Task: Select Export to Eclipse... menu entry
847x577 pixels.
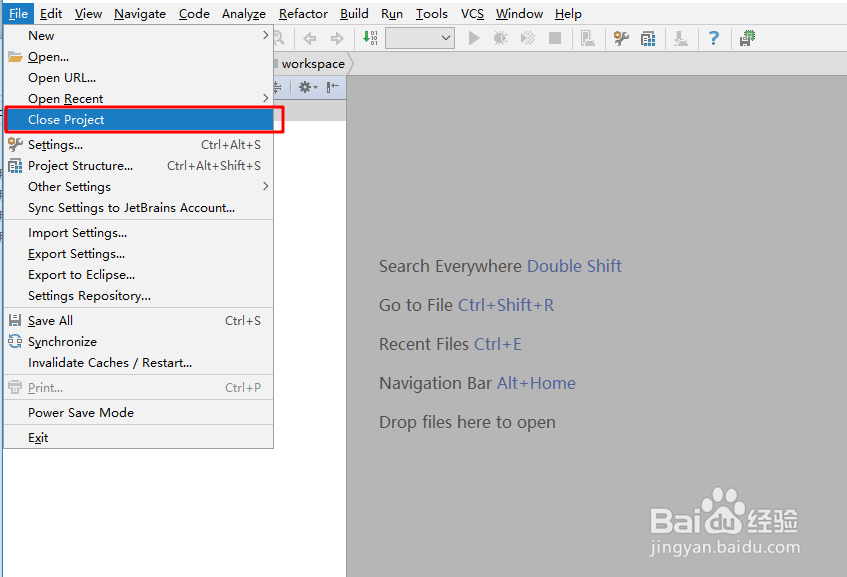Action: (138, 274)
